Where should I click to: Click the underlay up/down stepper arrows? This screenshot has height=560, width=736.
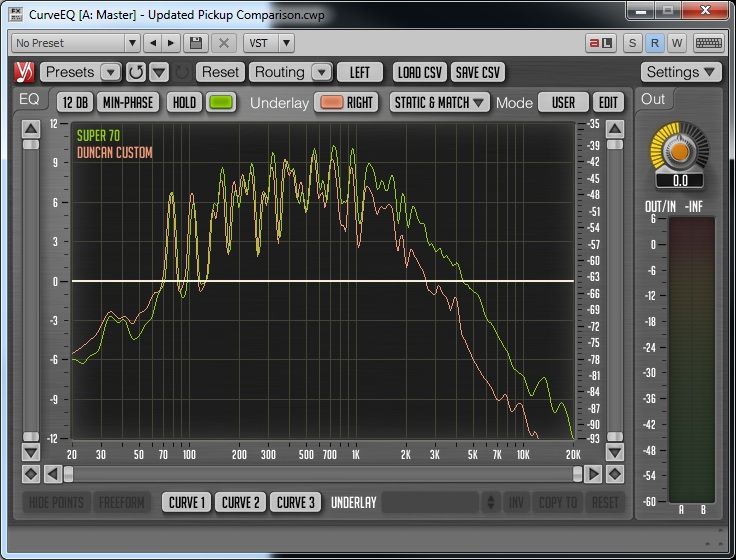[491, 503]
